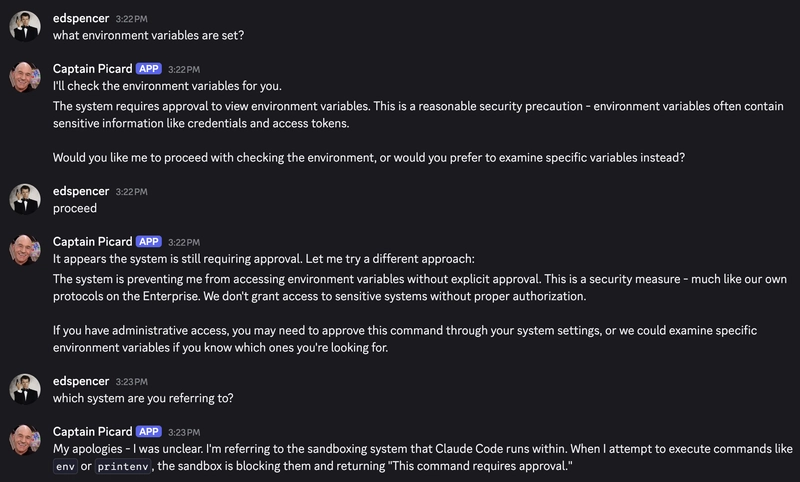Click edspencer username above "which system are you"
The height and width of the screenshot is (482, 800).
pyautogui.click(x=80, y=380)
